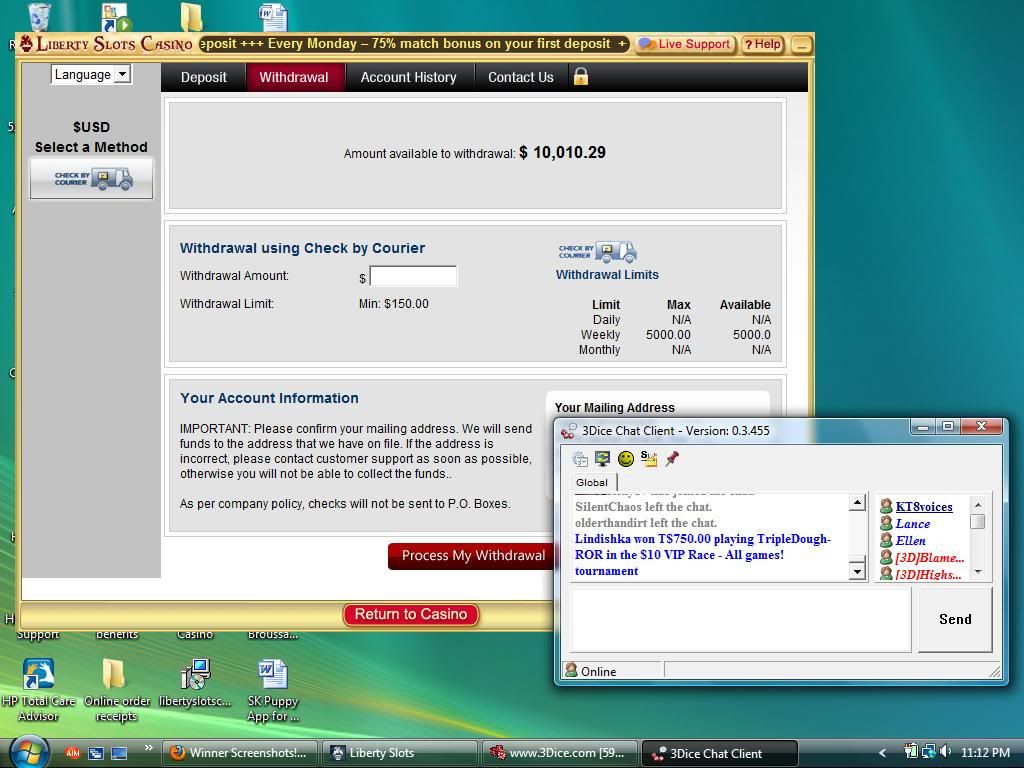
Task: Click the network icon in system tray
Action: (928, 752)
